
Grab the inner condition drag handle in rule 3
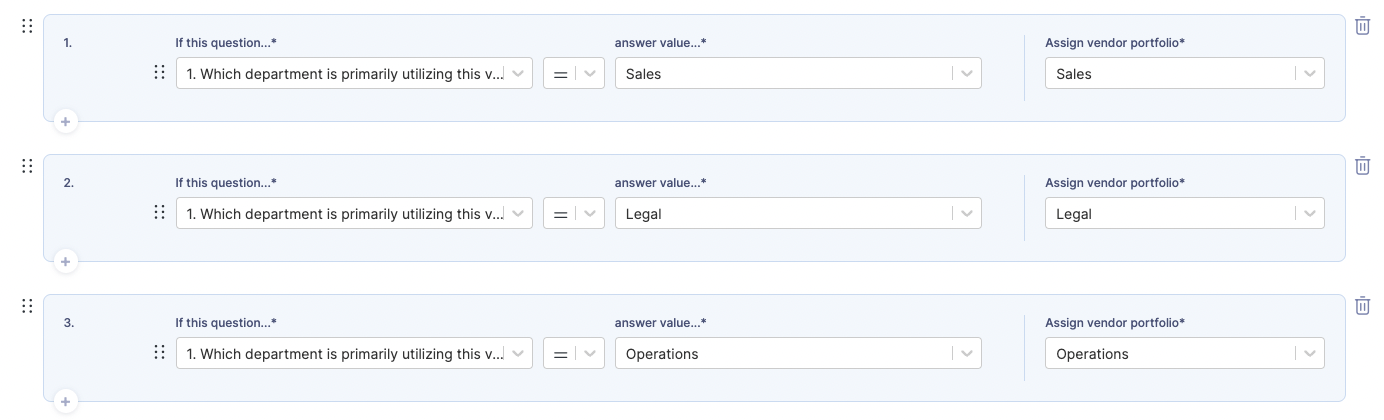click(159, 352)
